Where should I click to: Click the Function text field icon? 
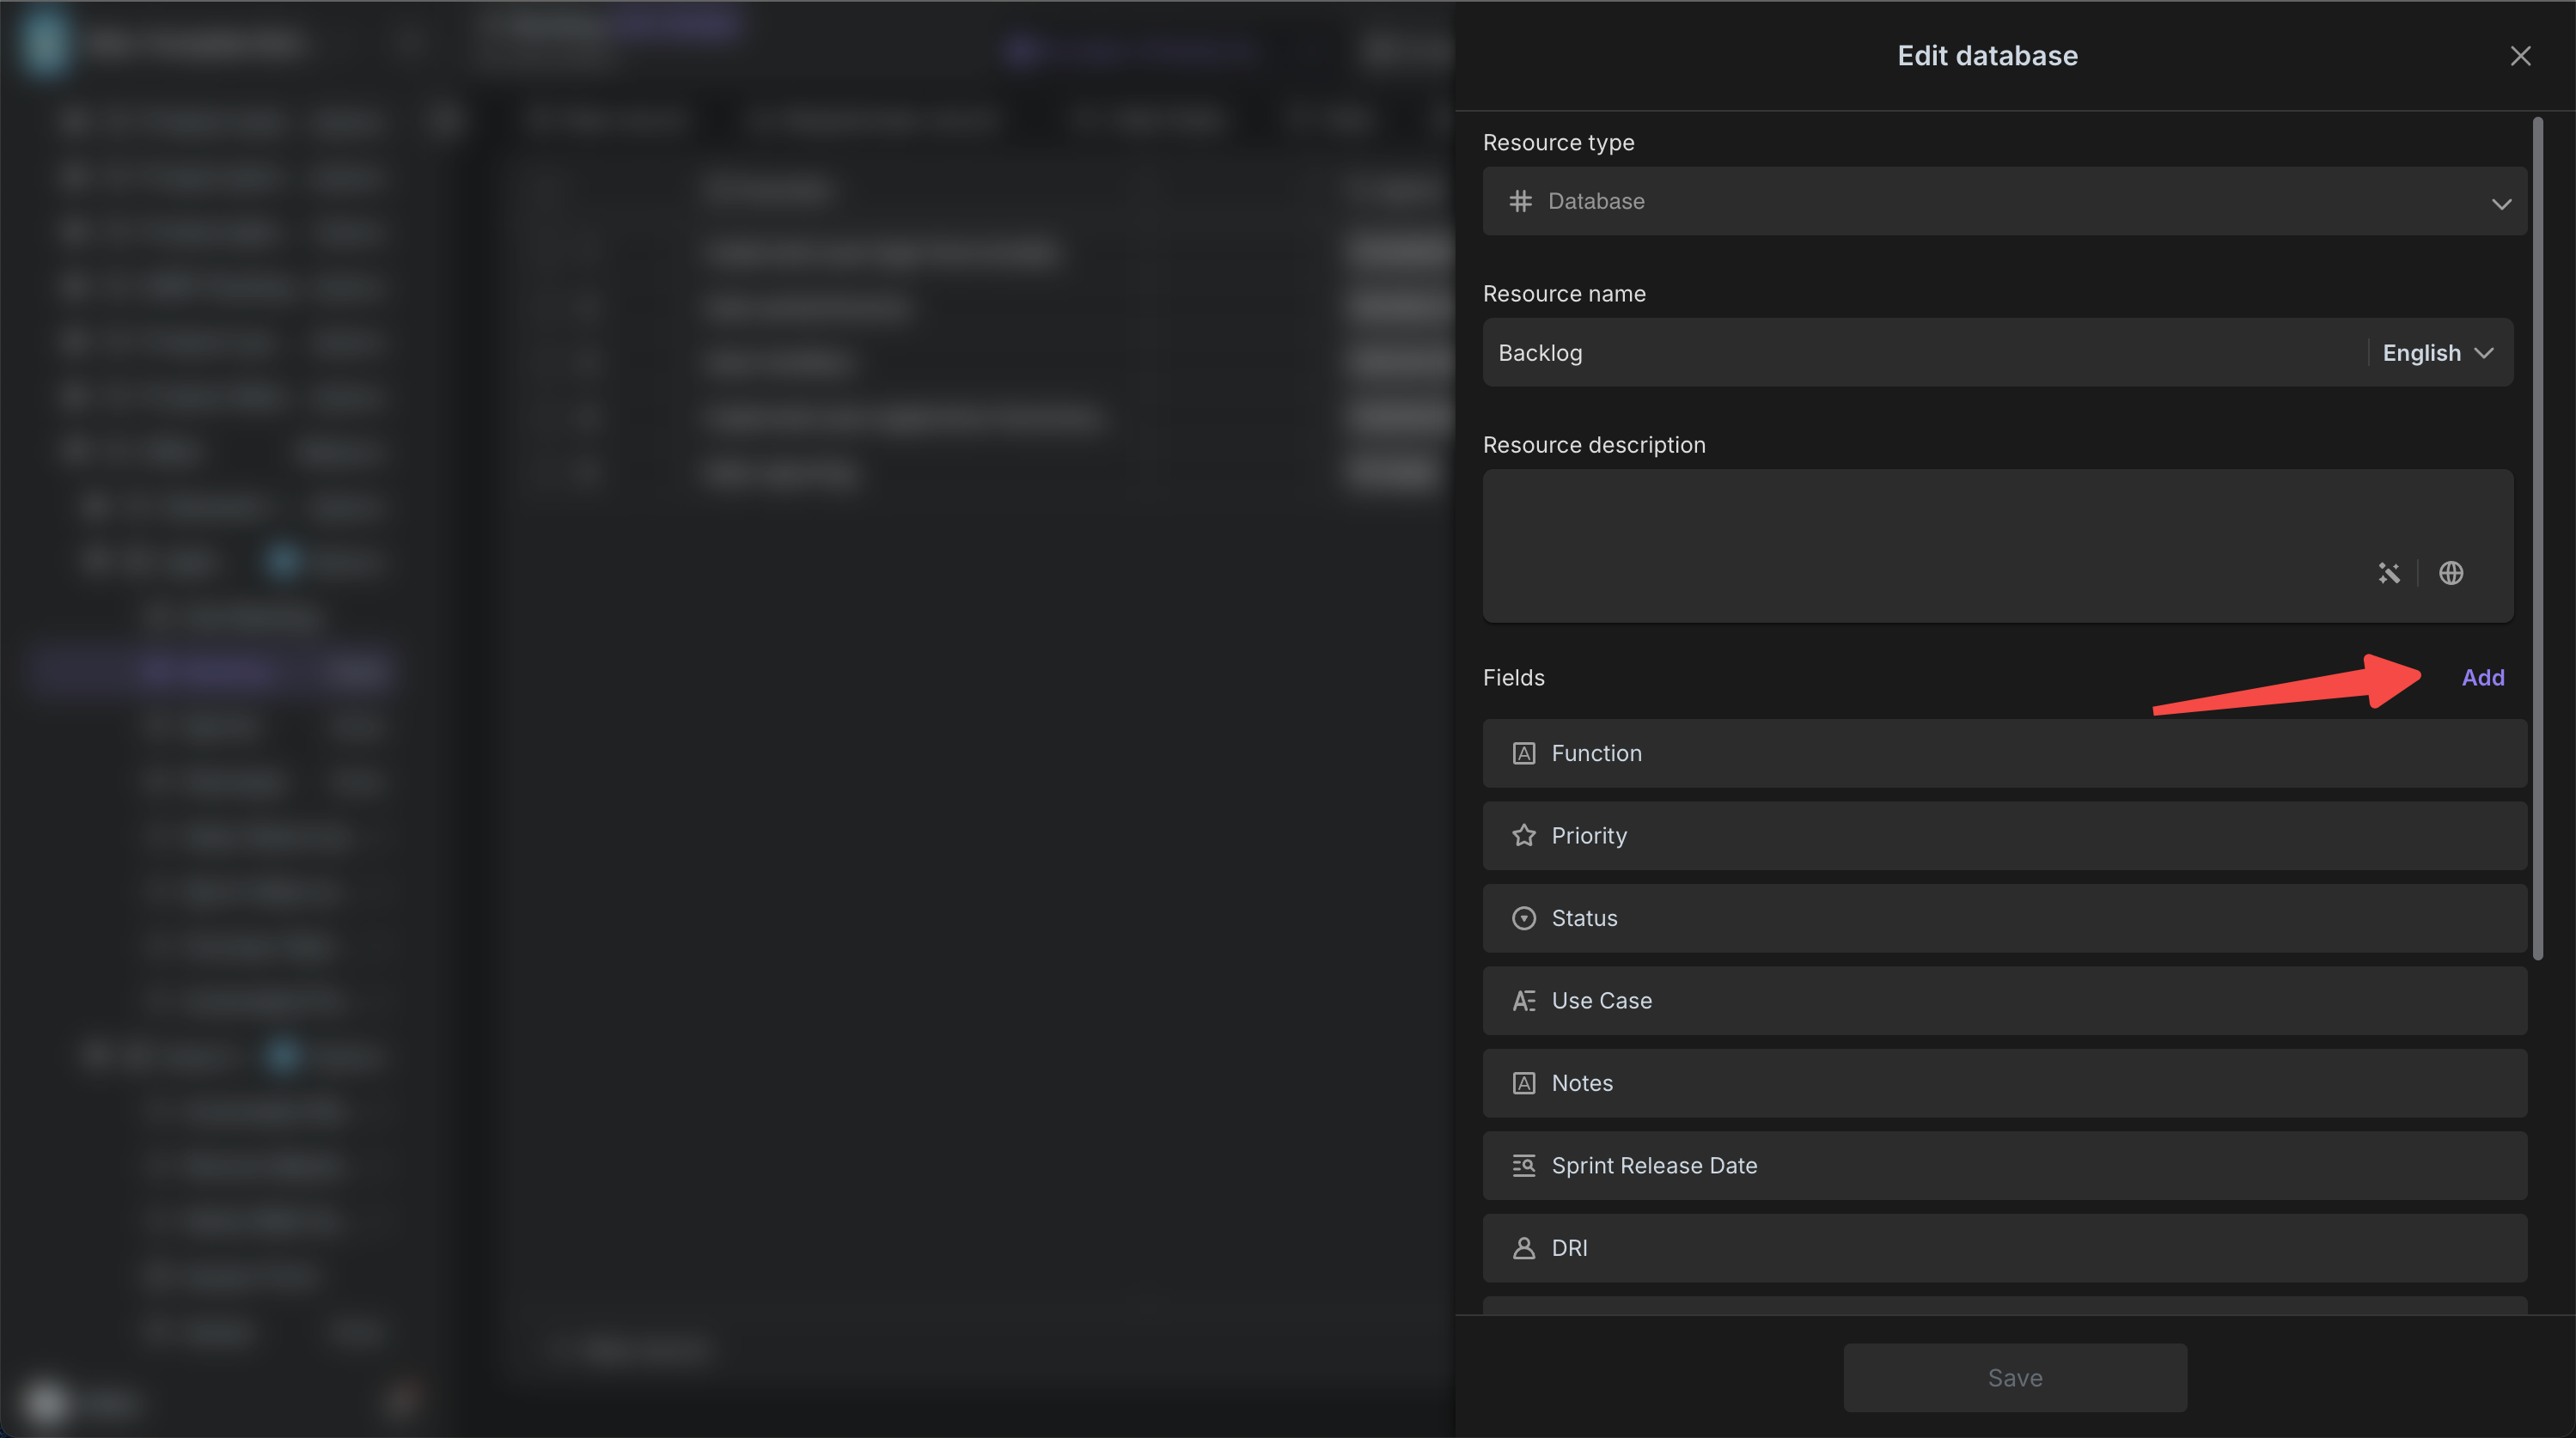(1523, 753)
